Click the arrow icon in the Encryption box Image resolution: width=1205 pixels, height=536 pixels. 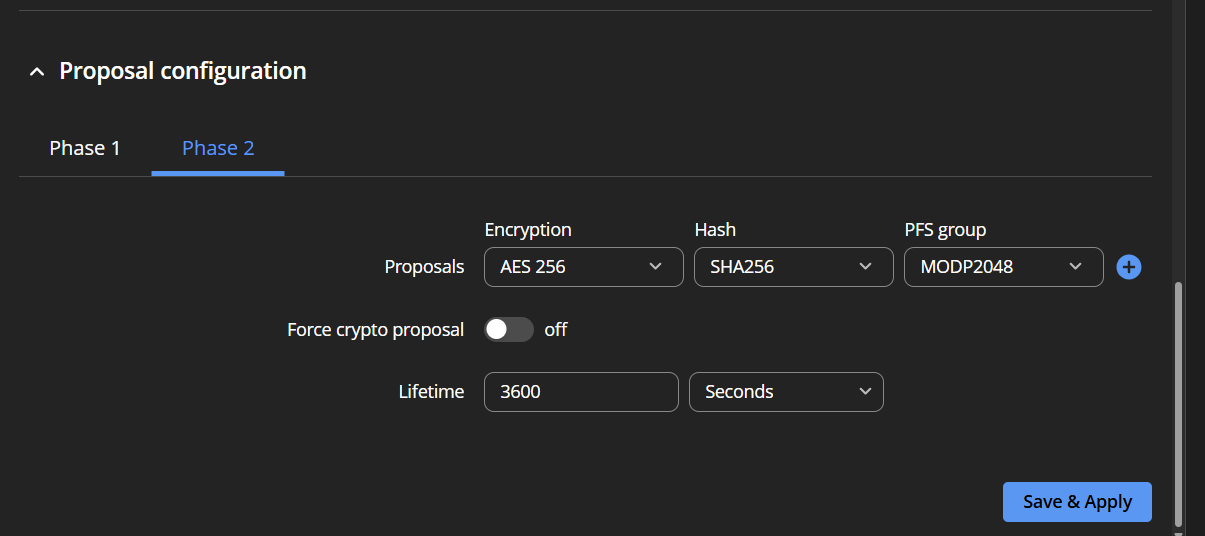coord(656,267)
